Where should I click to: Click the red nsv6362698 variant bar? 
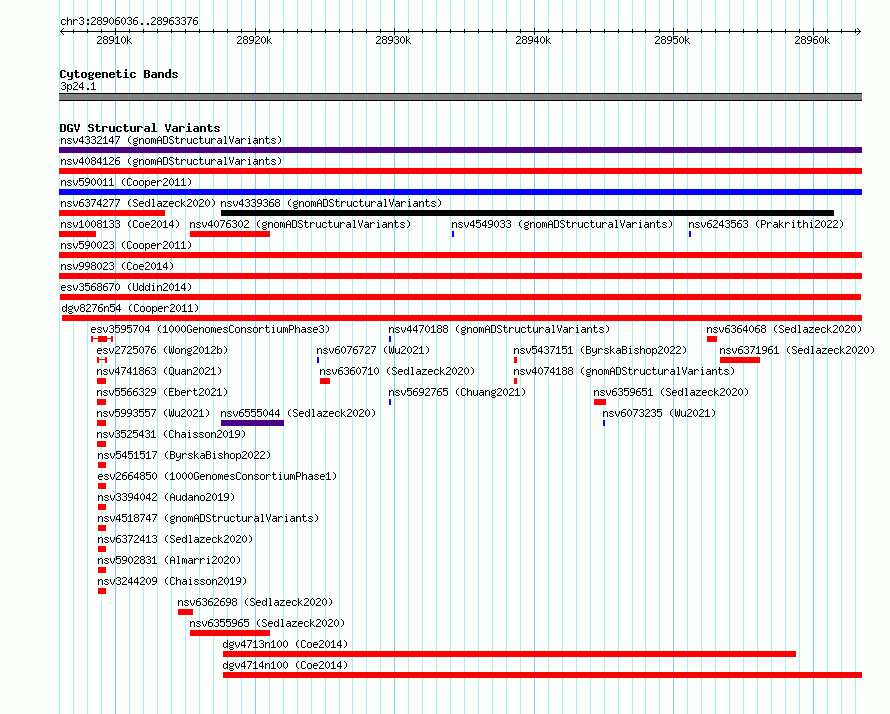[185, 612]
